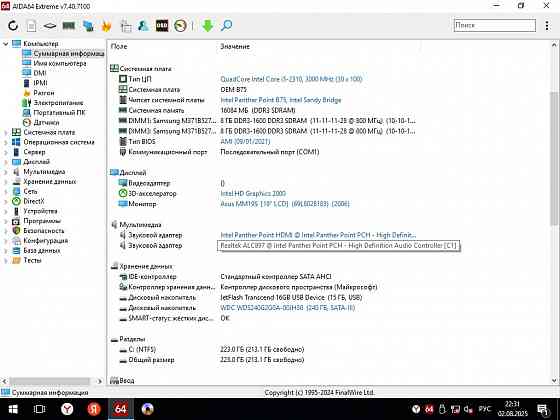Click the tree pane scroll-right arrow
This screenshot has width=560, height=420.
coord(100,381)
